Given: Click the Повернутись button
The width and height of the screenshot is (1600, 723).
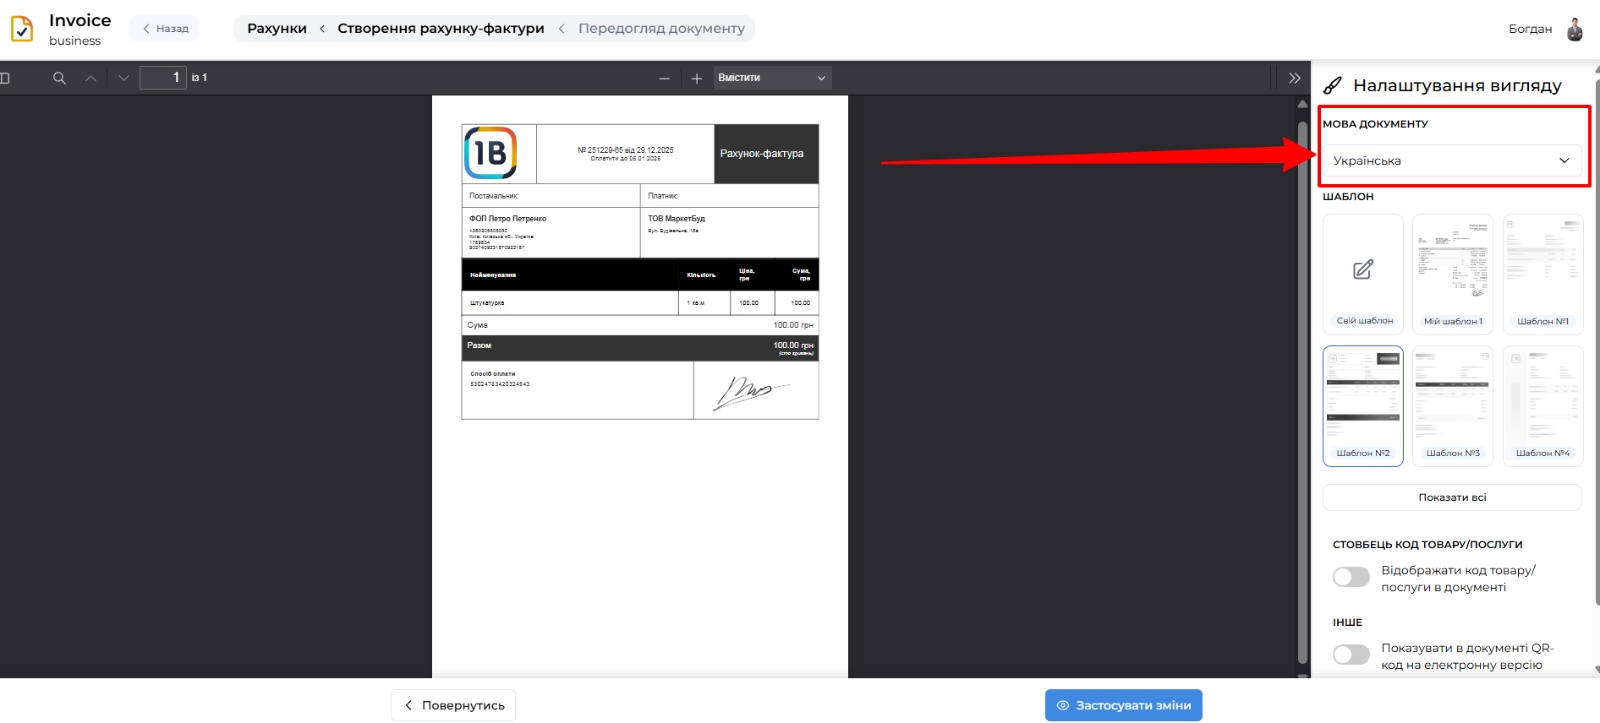Looking at the screenshot, I should pyautogui.click(x=453, y=705).
